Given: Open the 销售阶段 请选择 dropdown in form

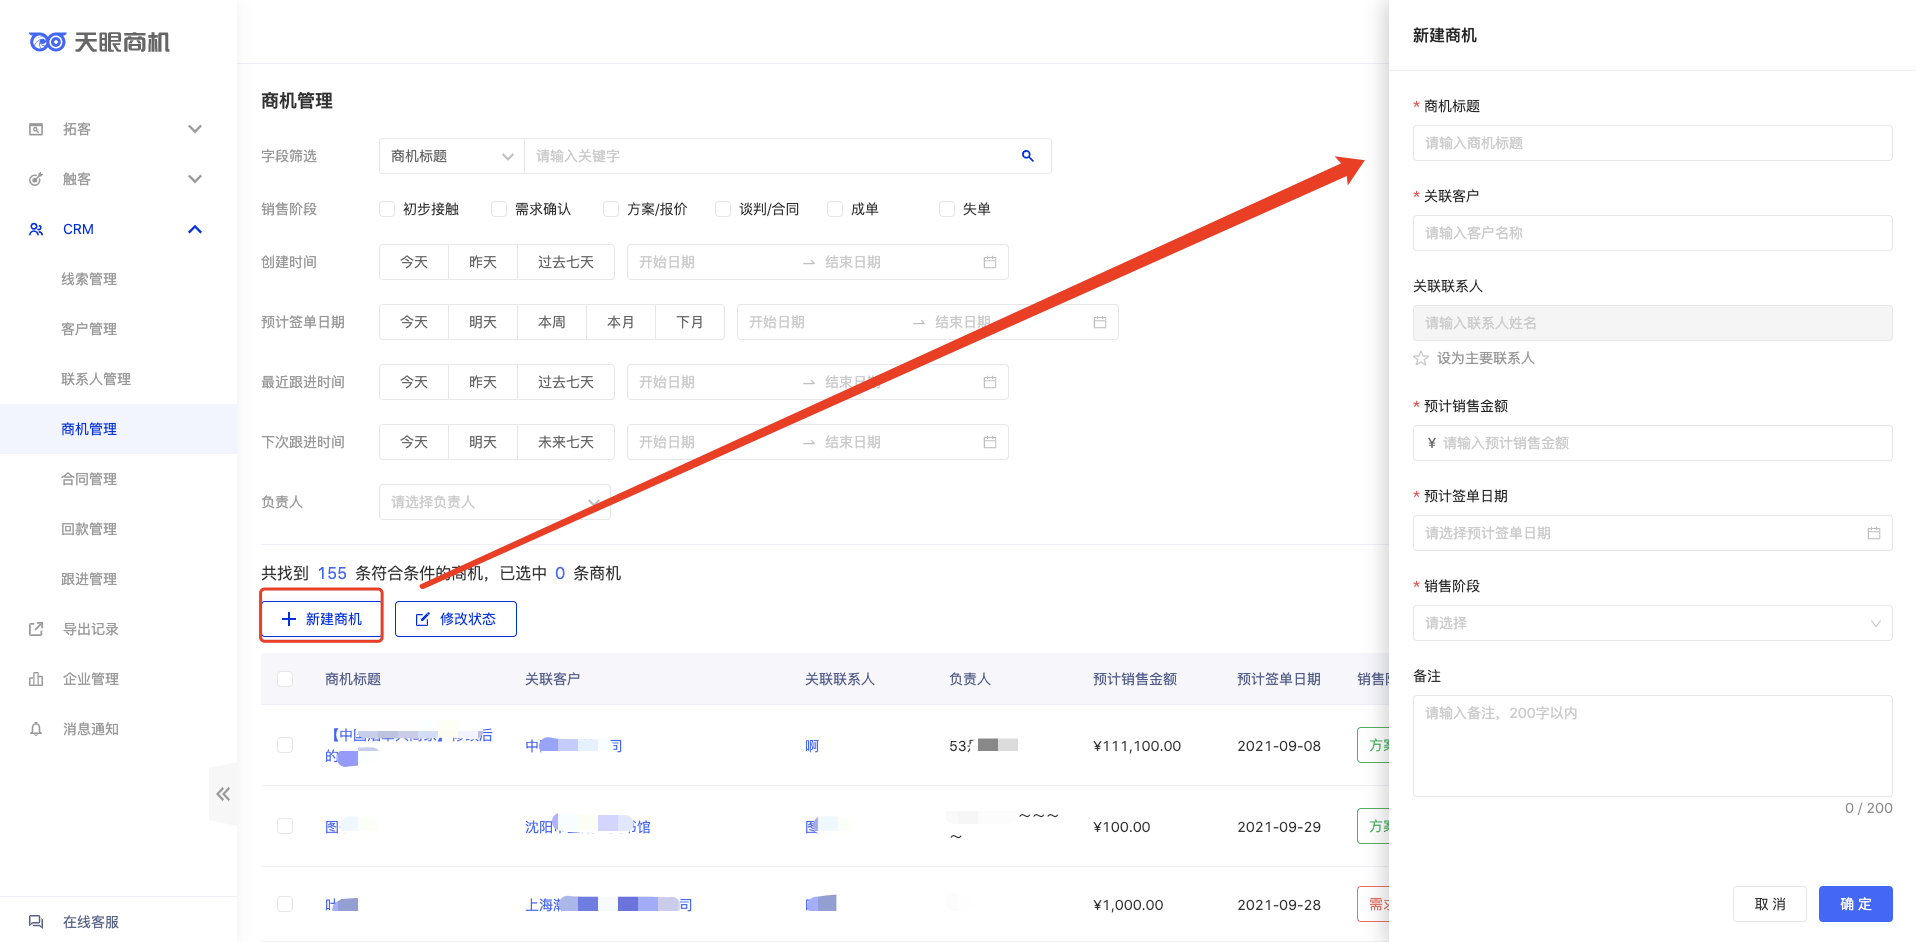Looking at the screenshot, I should (x=1652, y=623).
